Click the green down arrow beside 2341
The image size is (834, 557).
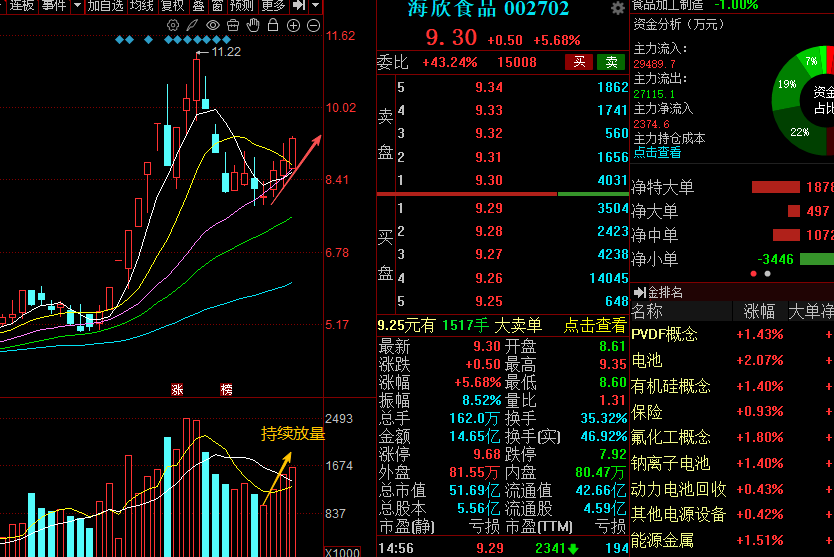click(x=573, y=549)
